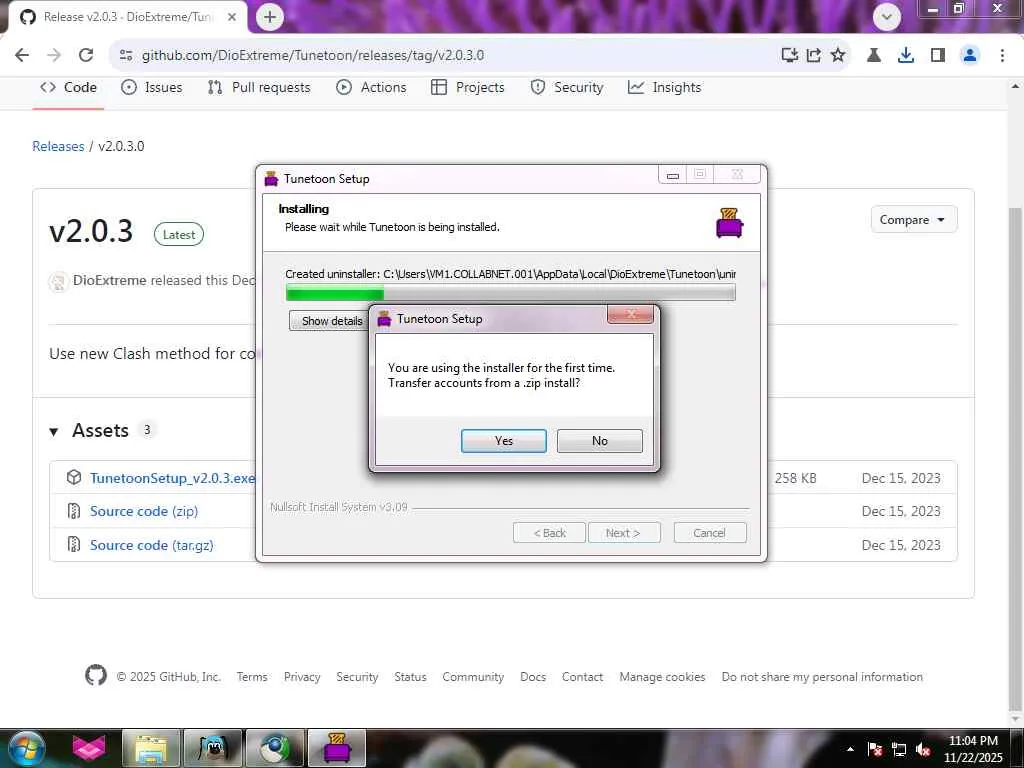Click the archive icon beside Source code (tar.gz)
This screenshot has height=768, width=1024.
74,544
